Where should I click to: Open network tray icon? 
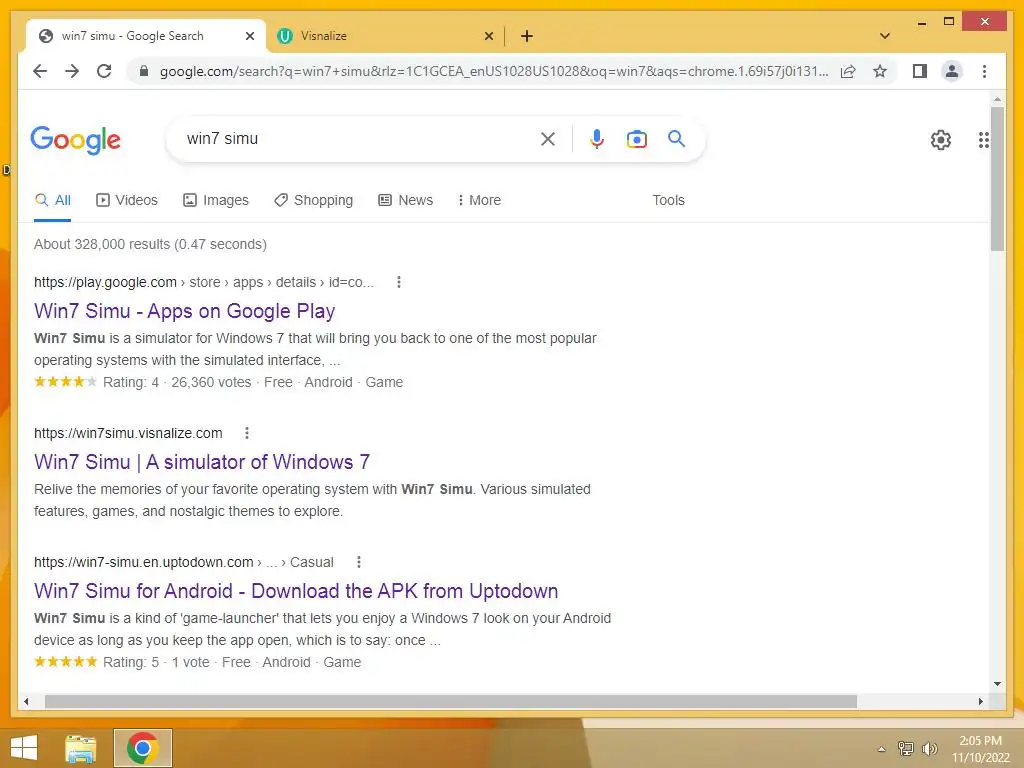pyautogui.click(x=905, y=748)
